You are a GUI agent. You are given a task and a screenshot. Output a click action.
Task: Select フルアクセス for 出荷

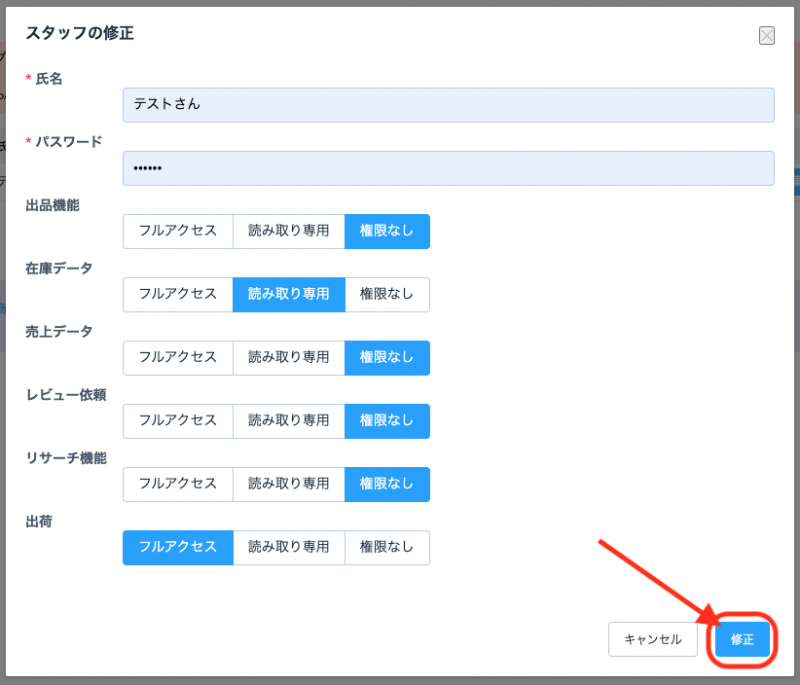click(178, 548)
